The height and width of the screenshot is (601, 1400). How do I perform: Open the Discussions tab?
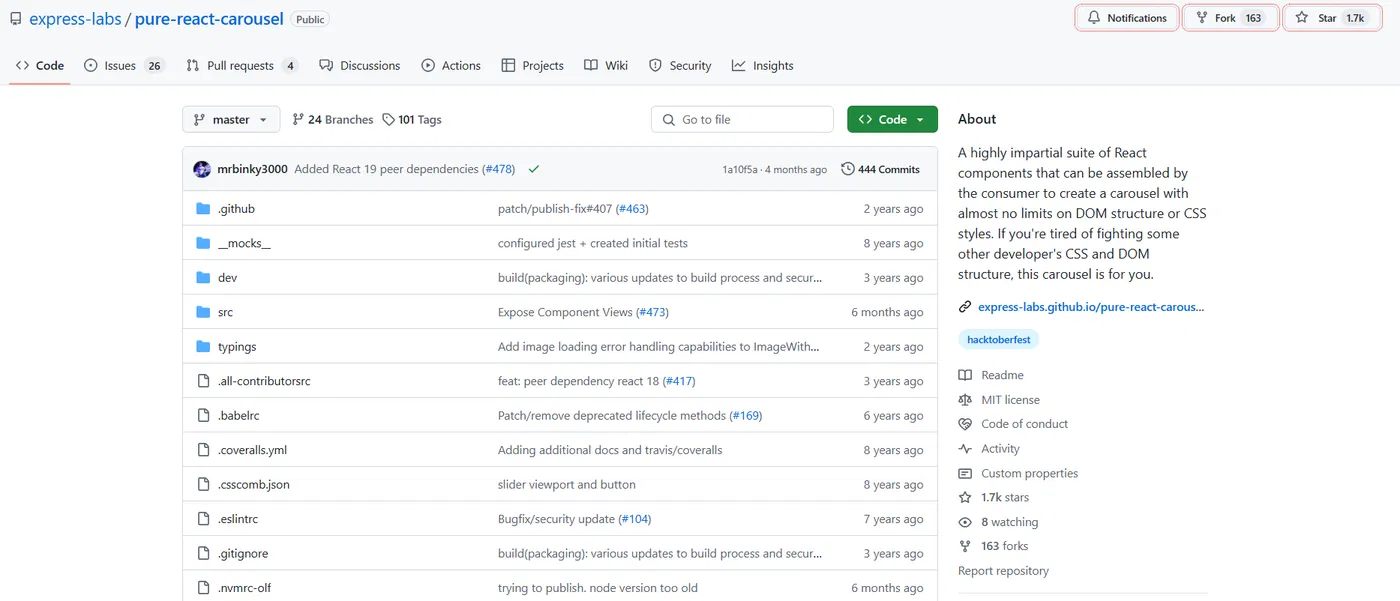[x=360, y=65]
